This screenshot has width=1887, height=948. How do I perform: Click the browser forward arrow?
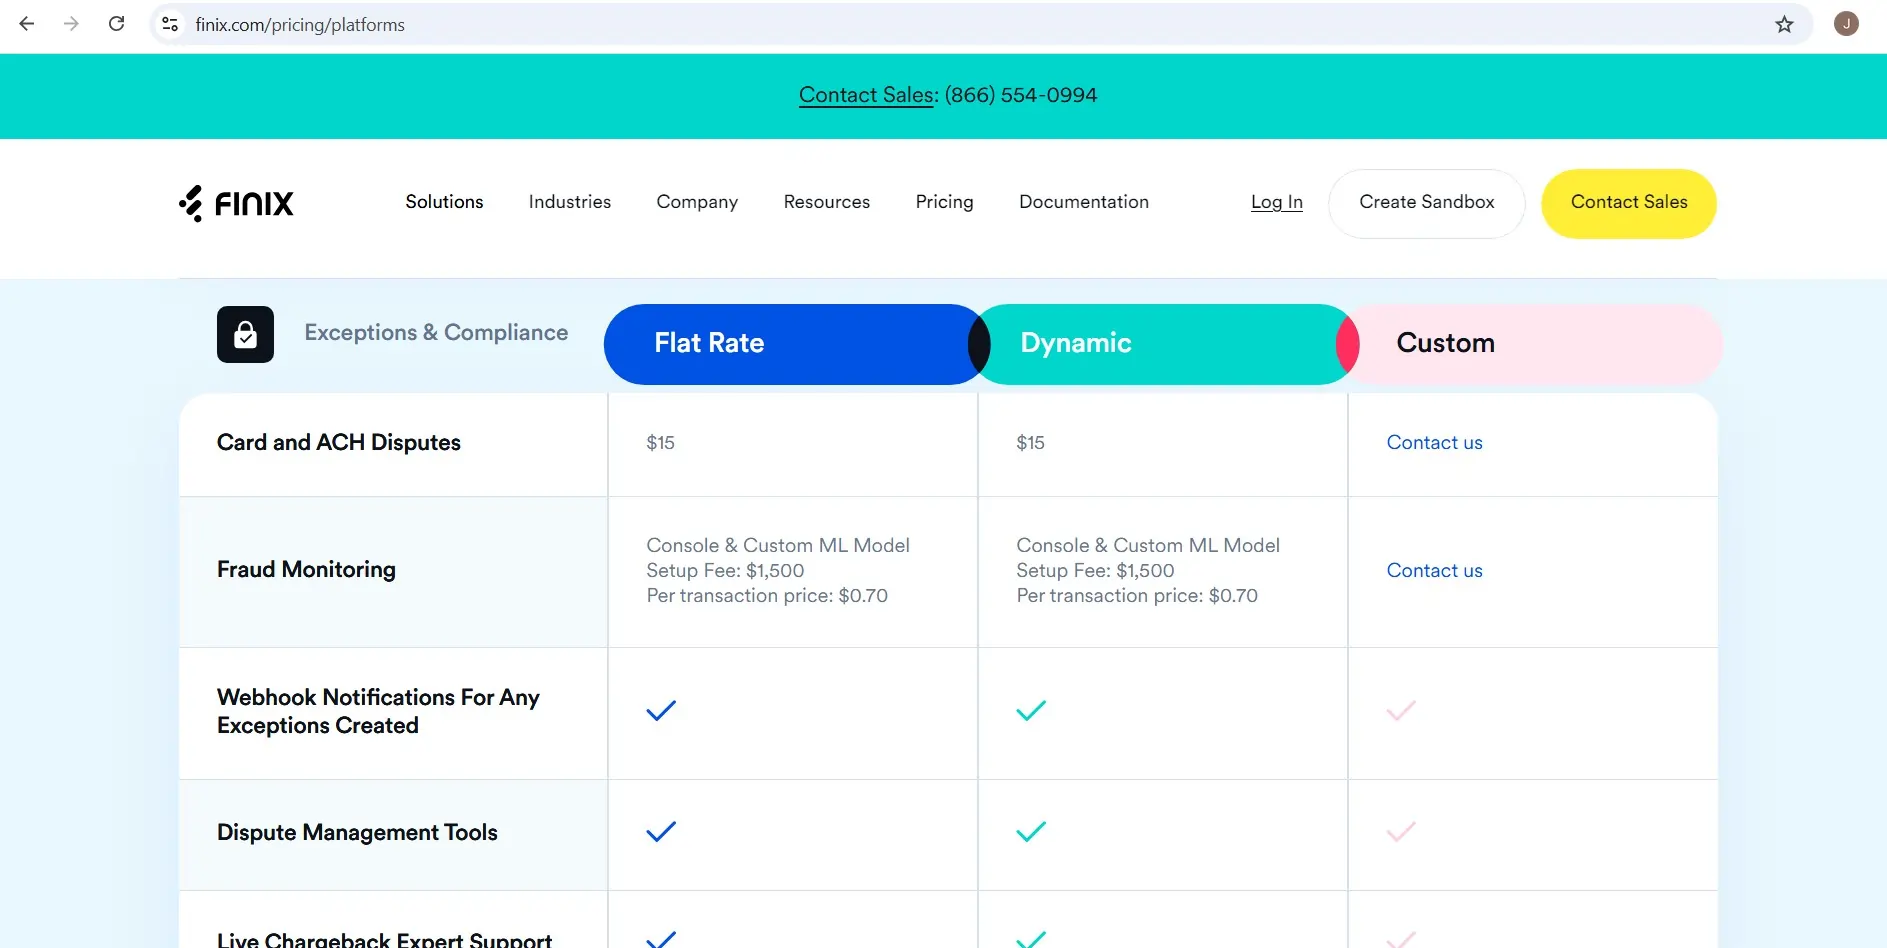tap(71, 24)
